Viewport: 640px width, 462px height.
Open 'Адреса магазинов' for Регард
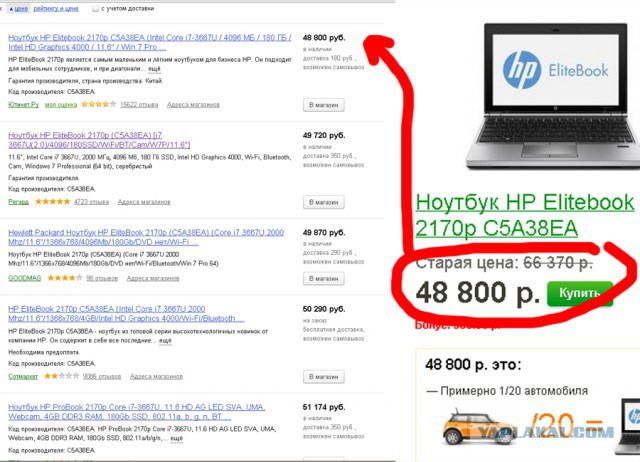click(144, 202)
